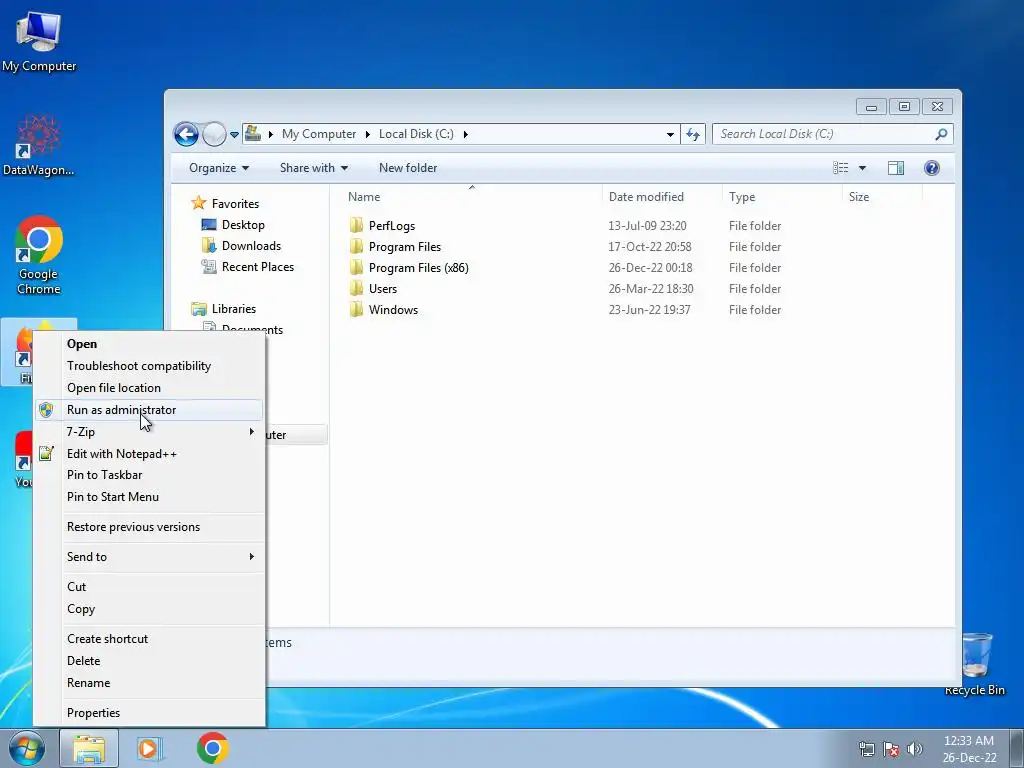Choose Rename from context menu
1024x768 pixels.
click(x=150, y=683)
